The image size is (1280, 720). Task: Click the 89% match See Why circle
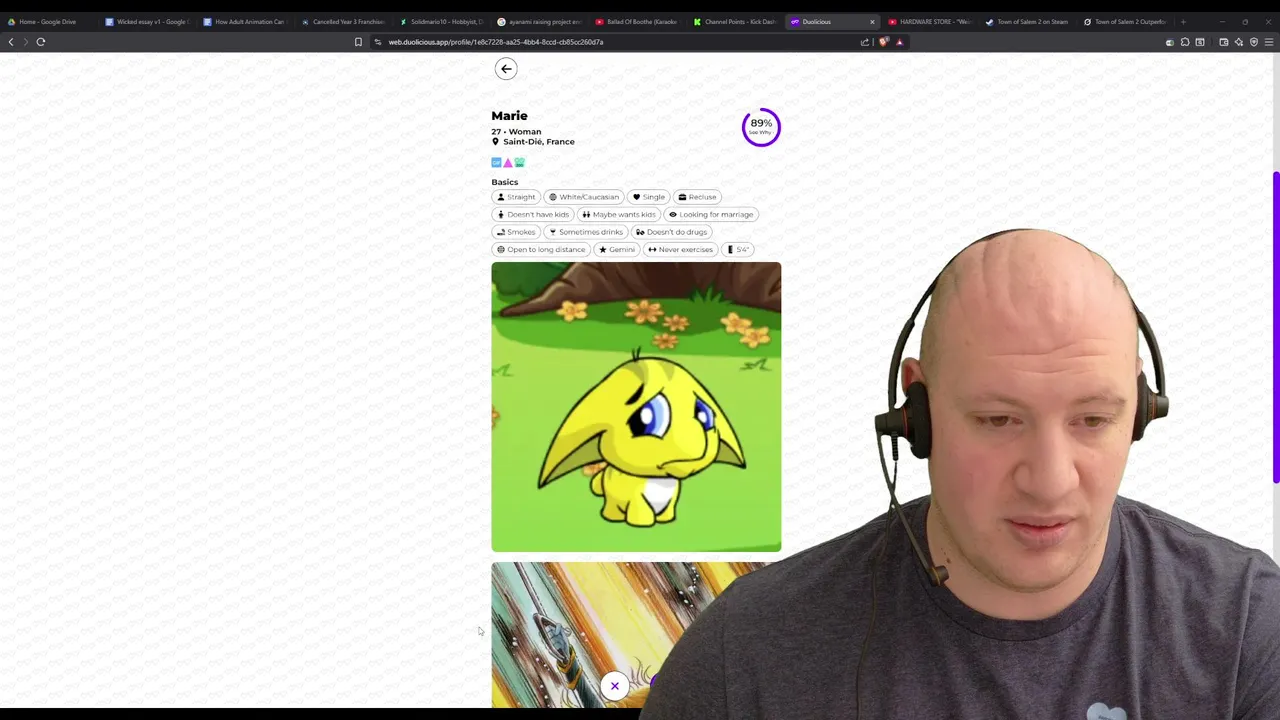tap(761, 127)
